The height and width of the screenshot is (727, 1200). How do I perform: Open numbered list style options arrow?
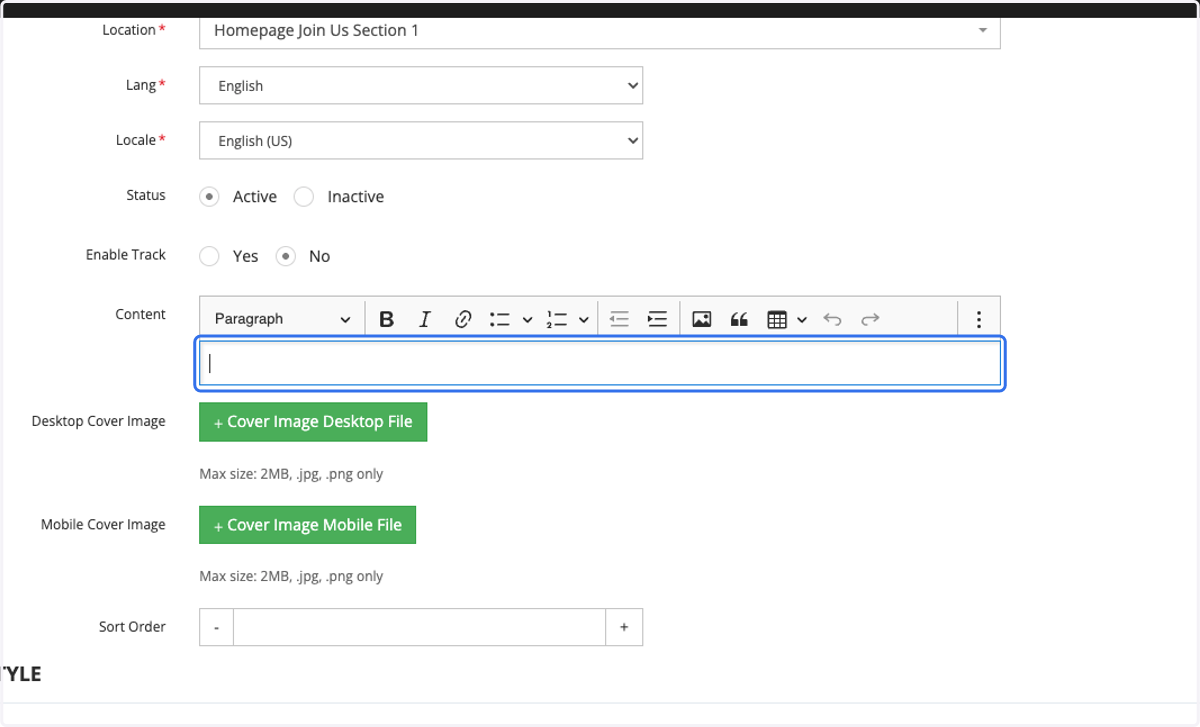tap(584, 319)
